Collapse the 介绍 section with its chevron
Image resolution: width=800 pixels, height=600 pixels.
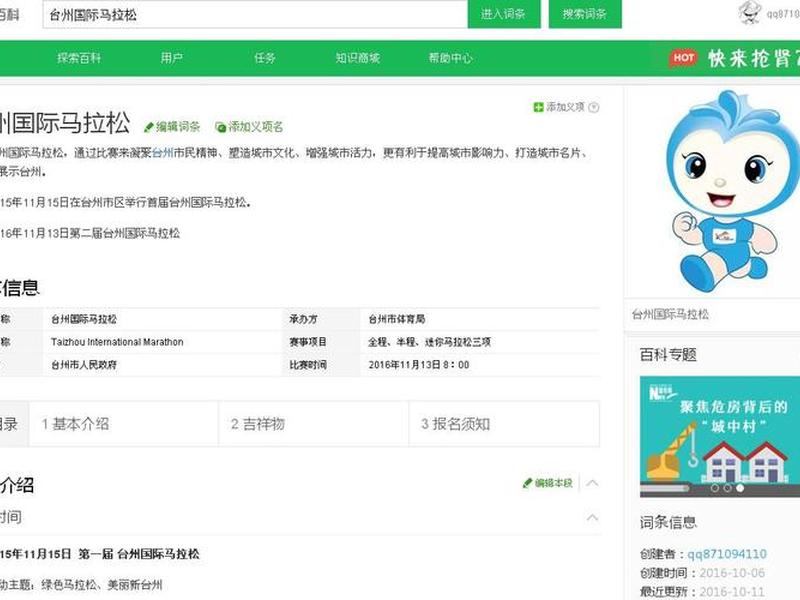tap(592, 483)
